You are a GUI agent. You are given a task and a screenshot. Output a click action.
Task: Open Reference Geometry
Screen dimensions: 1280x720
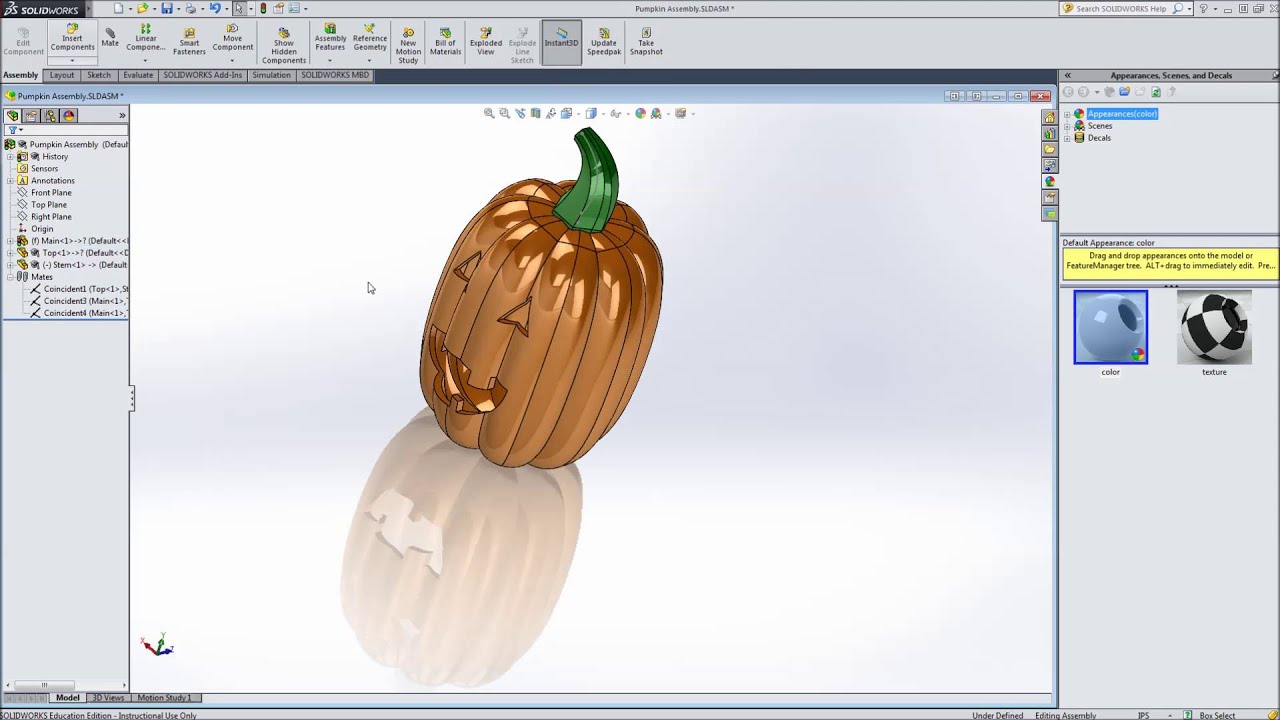pos(370,38)
